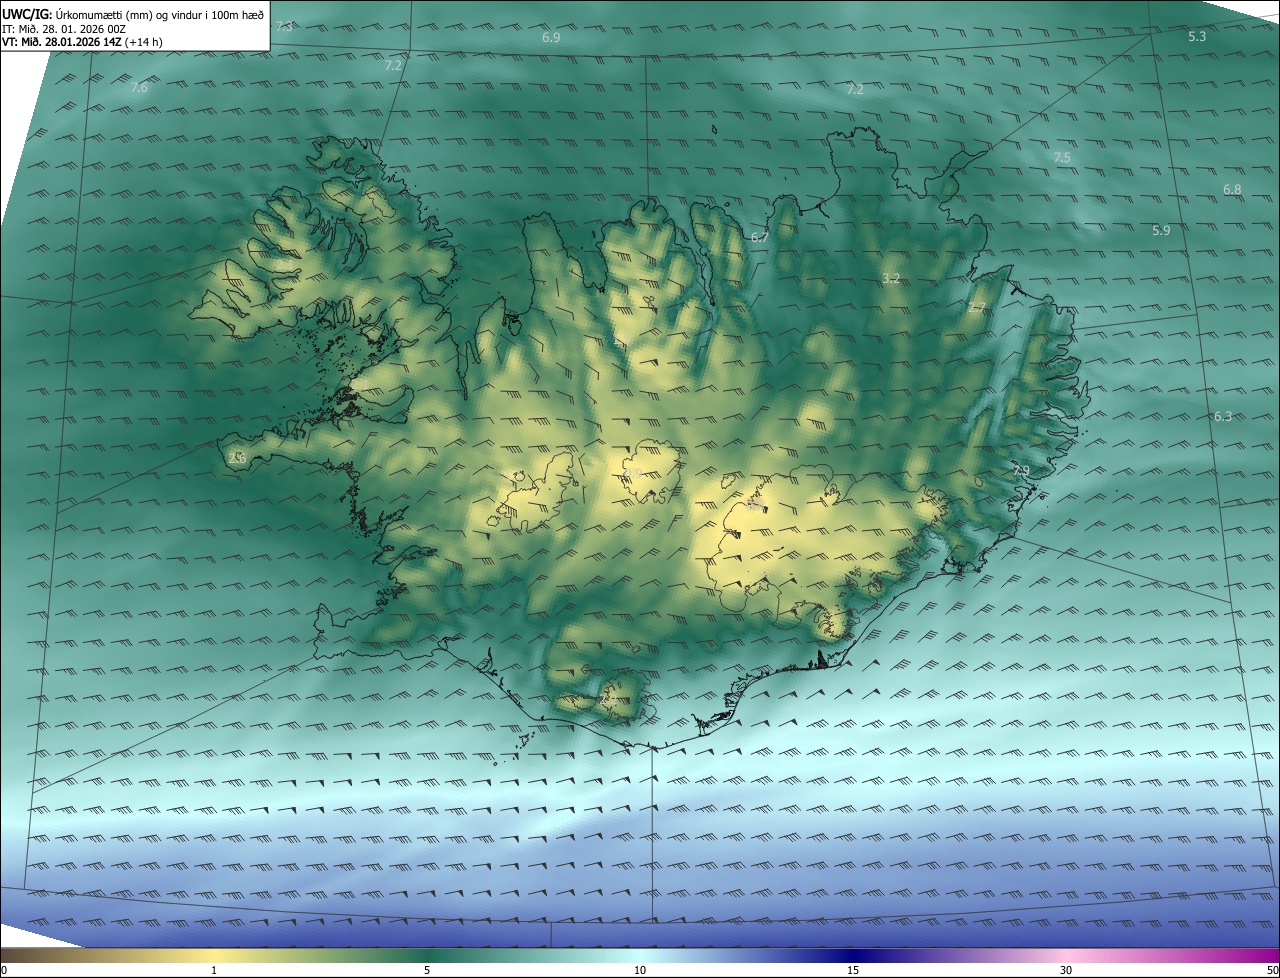Click the IT model run time line
This screenshot has width=1280, height=978.
click(64, 28)
